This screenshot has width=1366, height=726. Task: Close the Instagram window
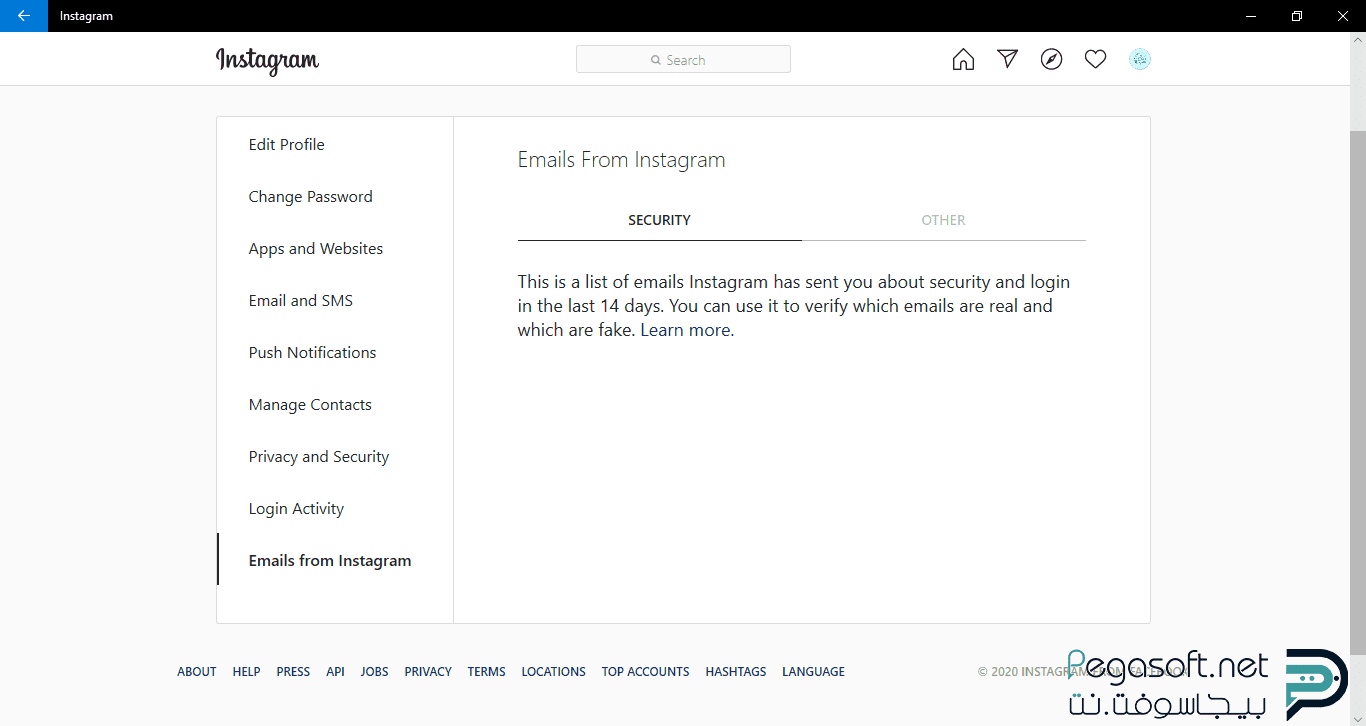pyautogui.click(x=1342, y=16)
